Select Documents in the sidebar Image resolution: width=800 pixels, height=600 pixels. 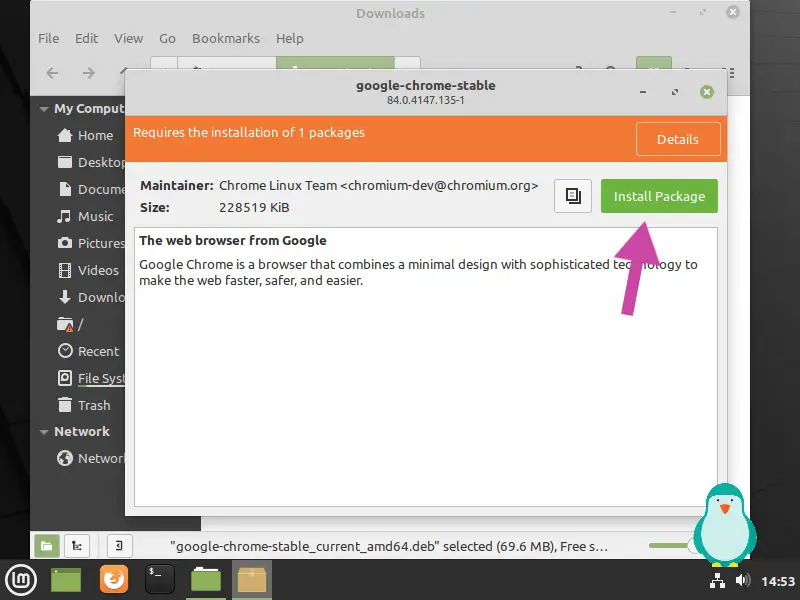tap(90, 189)
